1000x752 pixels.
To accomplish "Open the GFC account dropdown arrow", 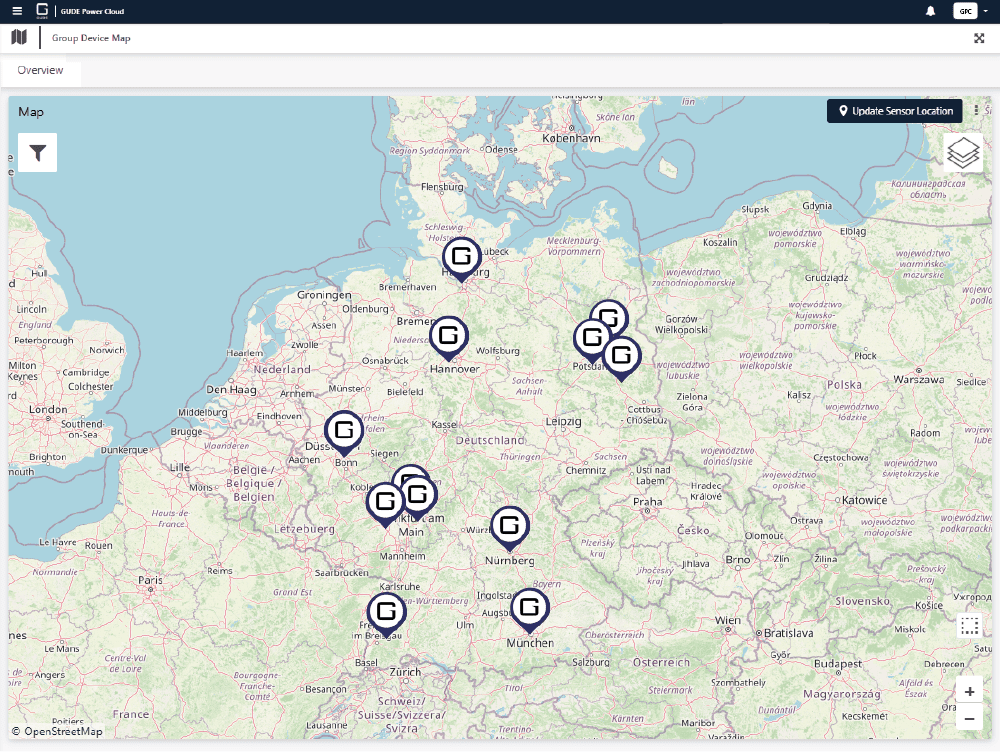I will pos(988,11).
